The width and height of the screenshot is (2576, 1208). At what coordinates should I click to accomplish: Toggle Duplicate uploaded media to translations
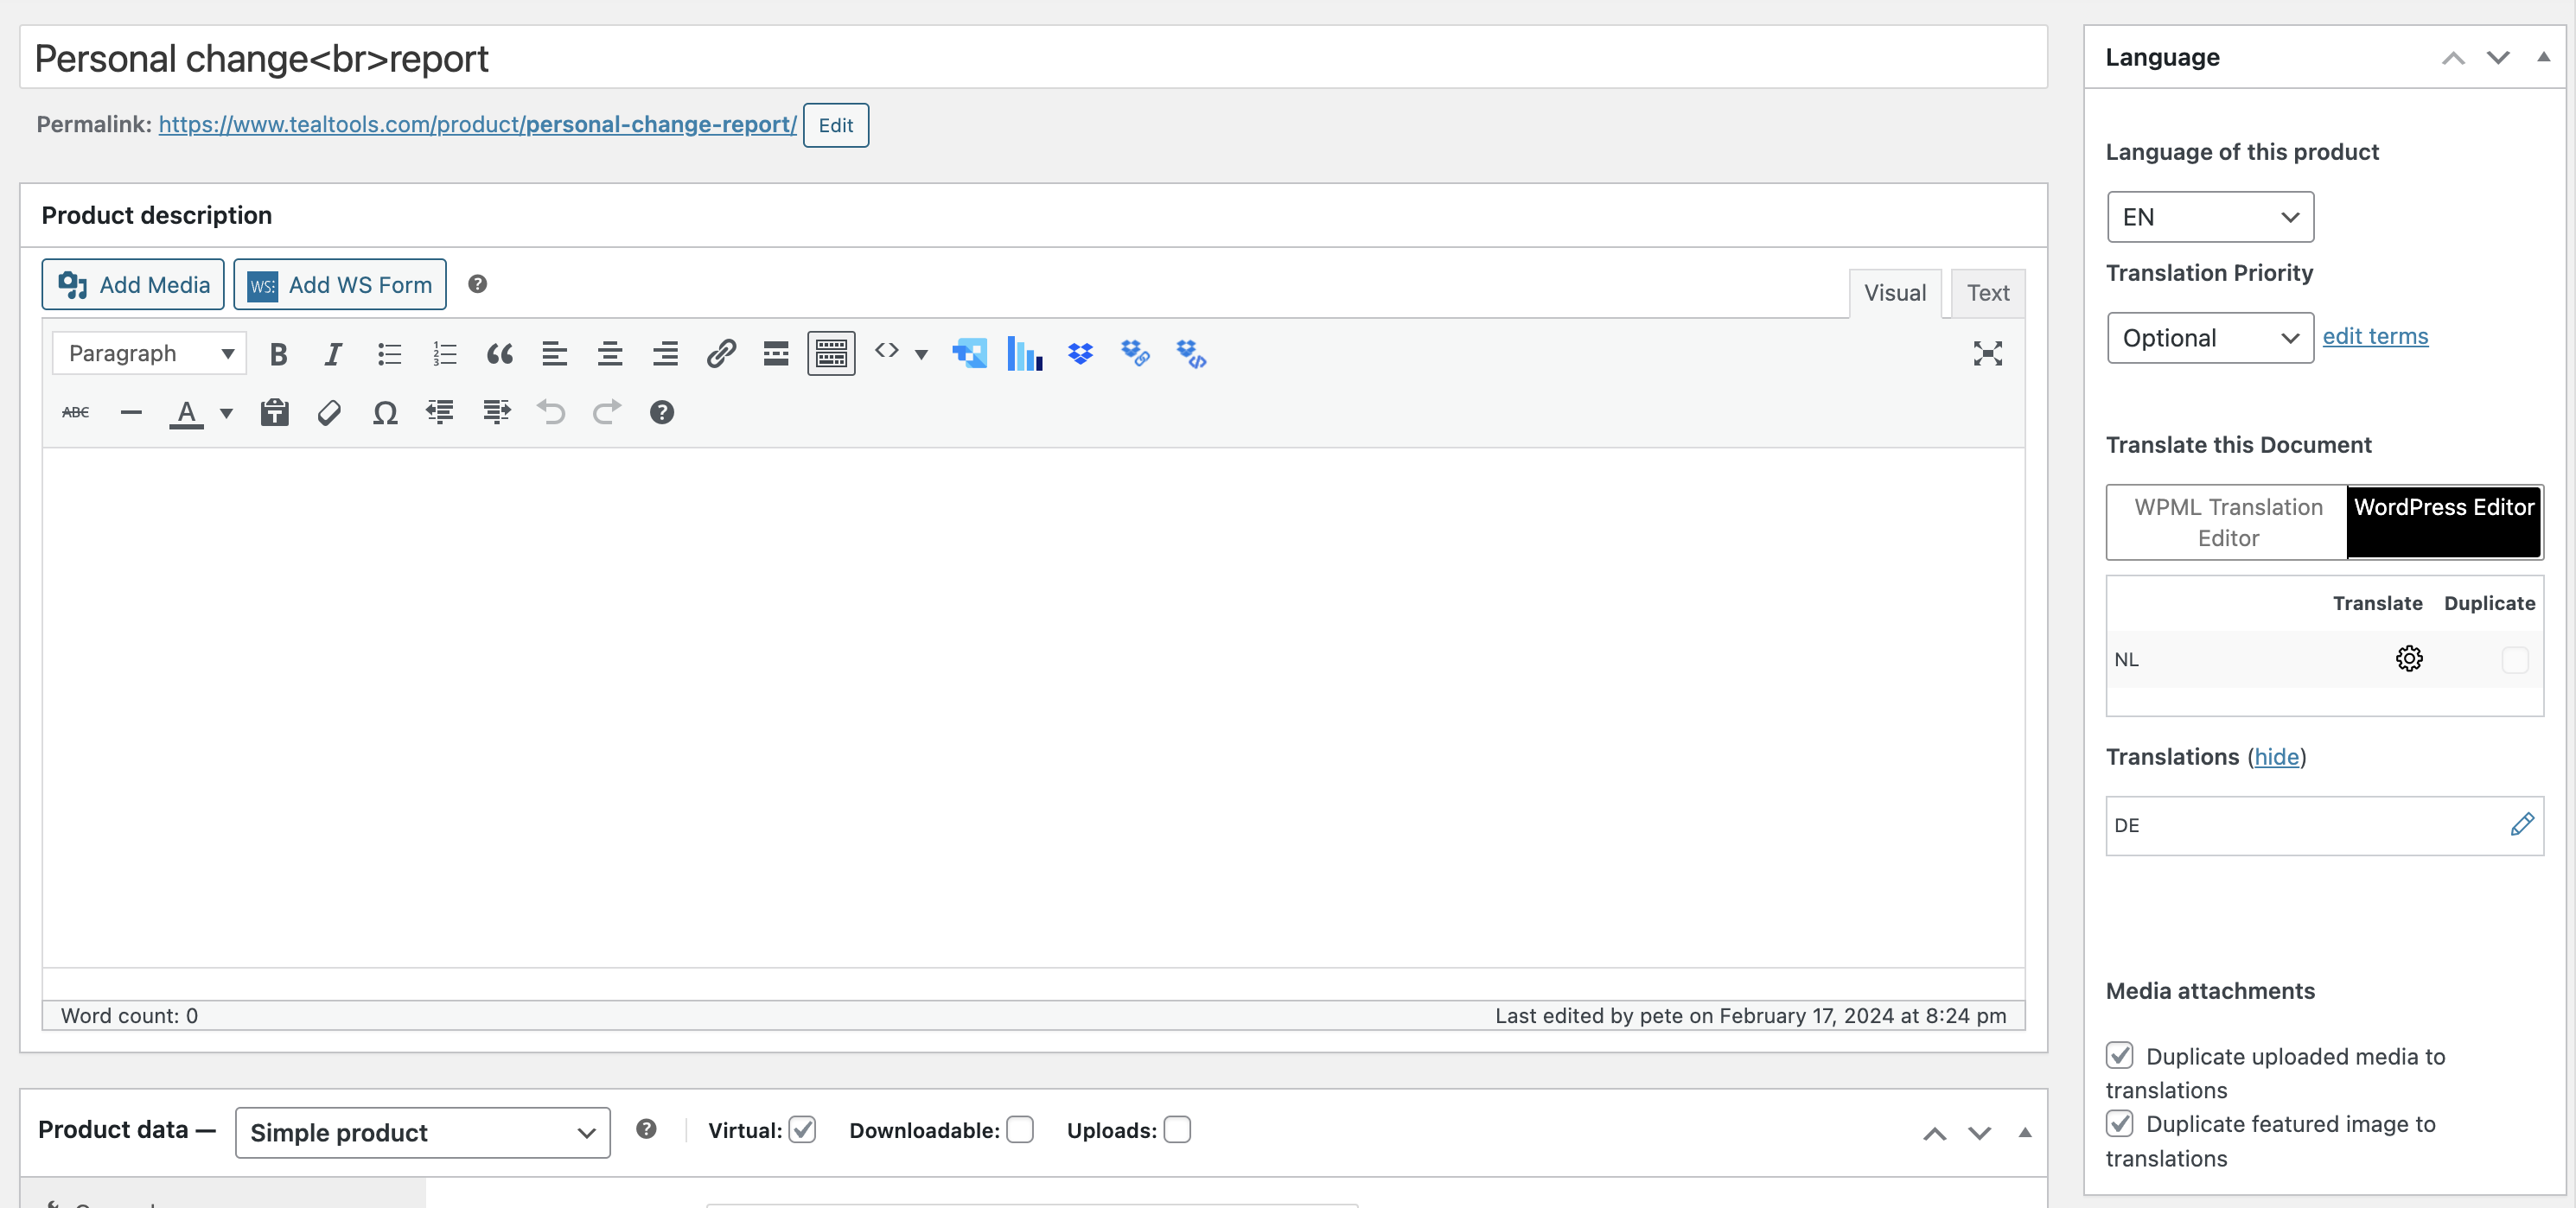click(2120, 1056)
